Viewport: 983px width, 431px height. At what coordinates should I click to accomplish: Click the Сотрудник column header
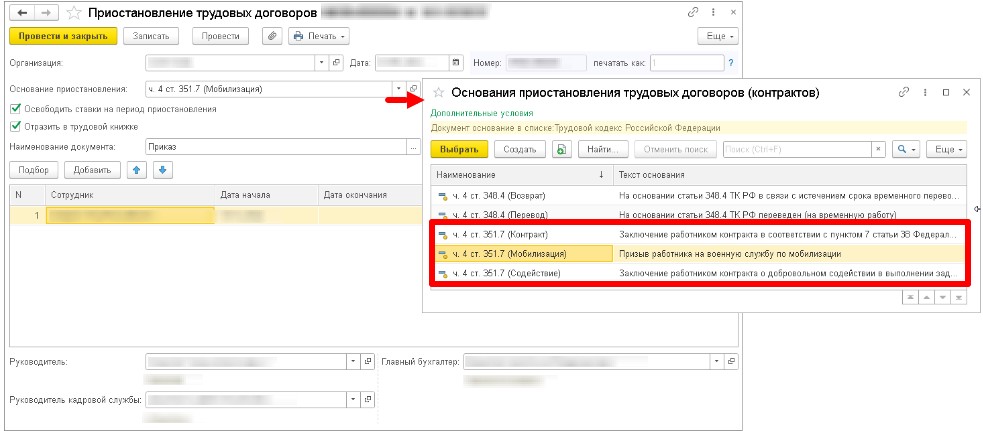129,194
